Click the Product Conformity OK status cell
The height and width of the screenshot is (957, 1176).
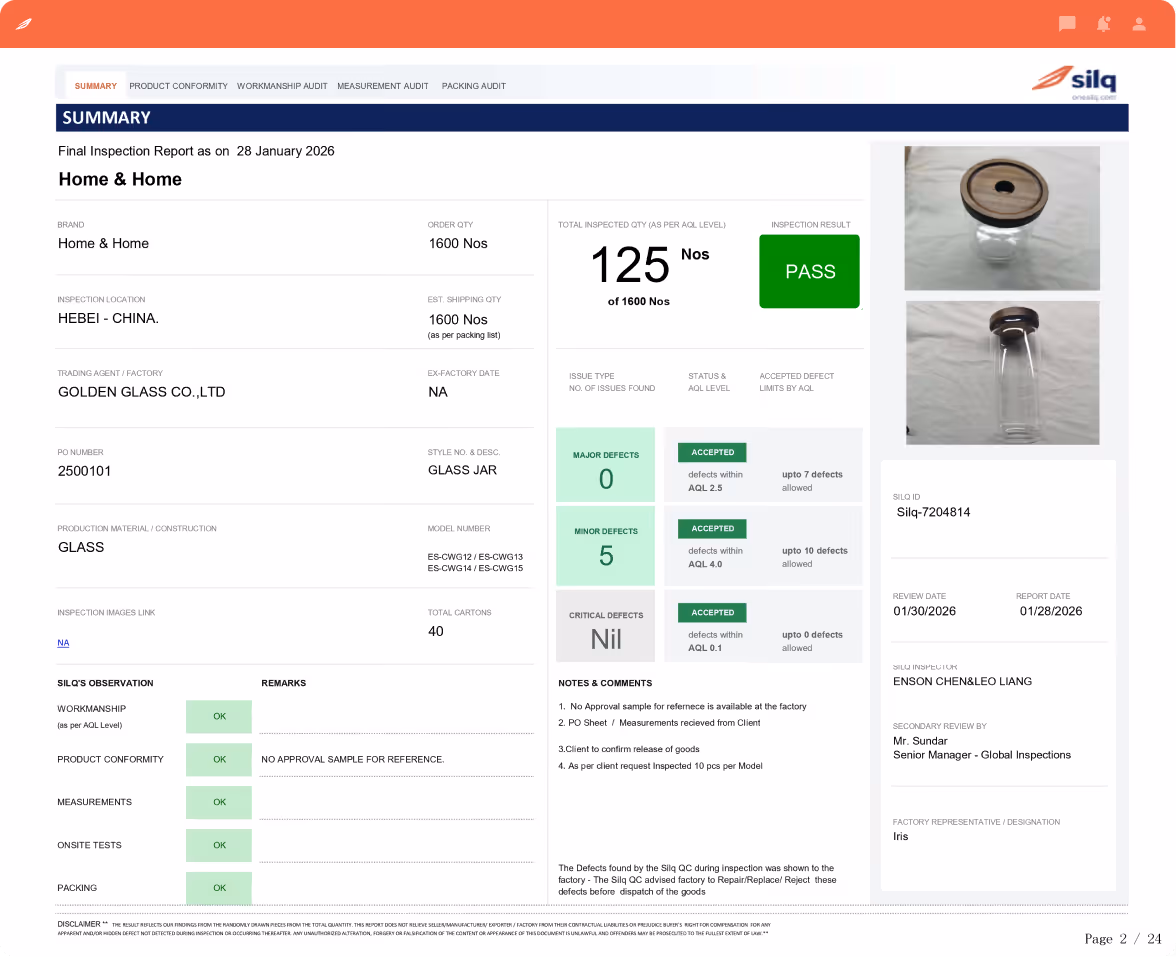tap(219, 760)
